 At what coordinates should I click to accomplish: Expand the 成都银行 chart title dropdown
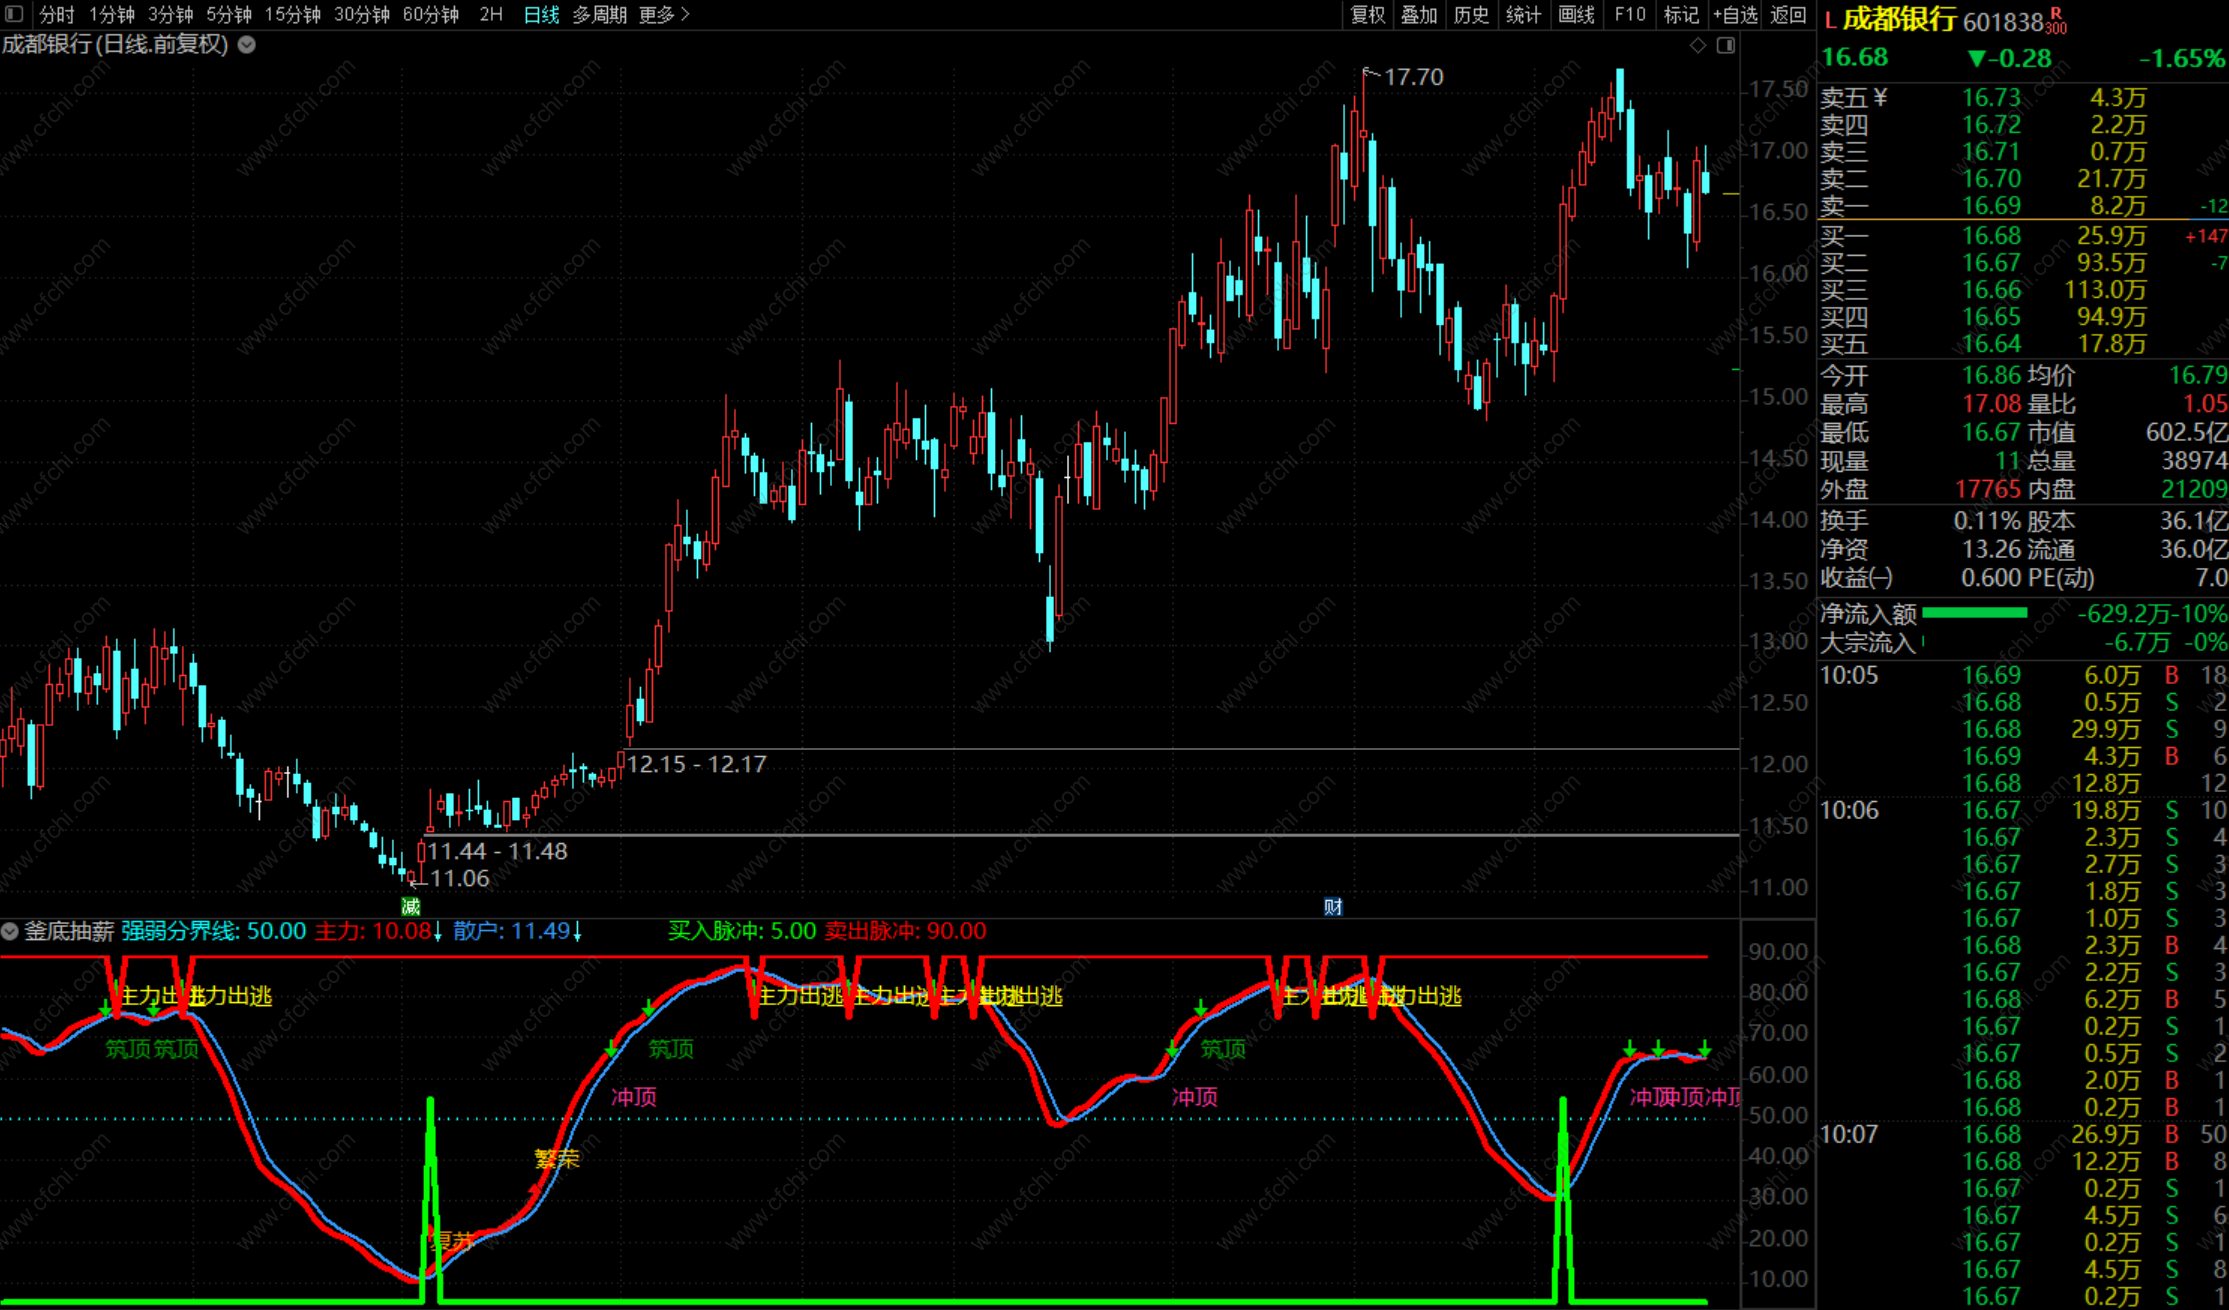tap(247, 45)
